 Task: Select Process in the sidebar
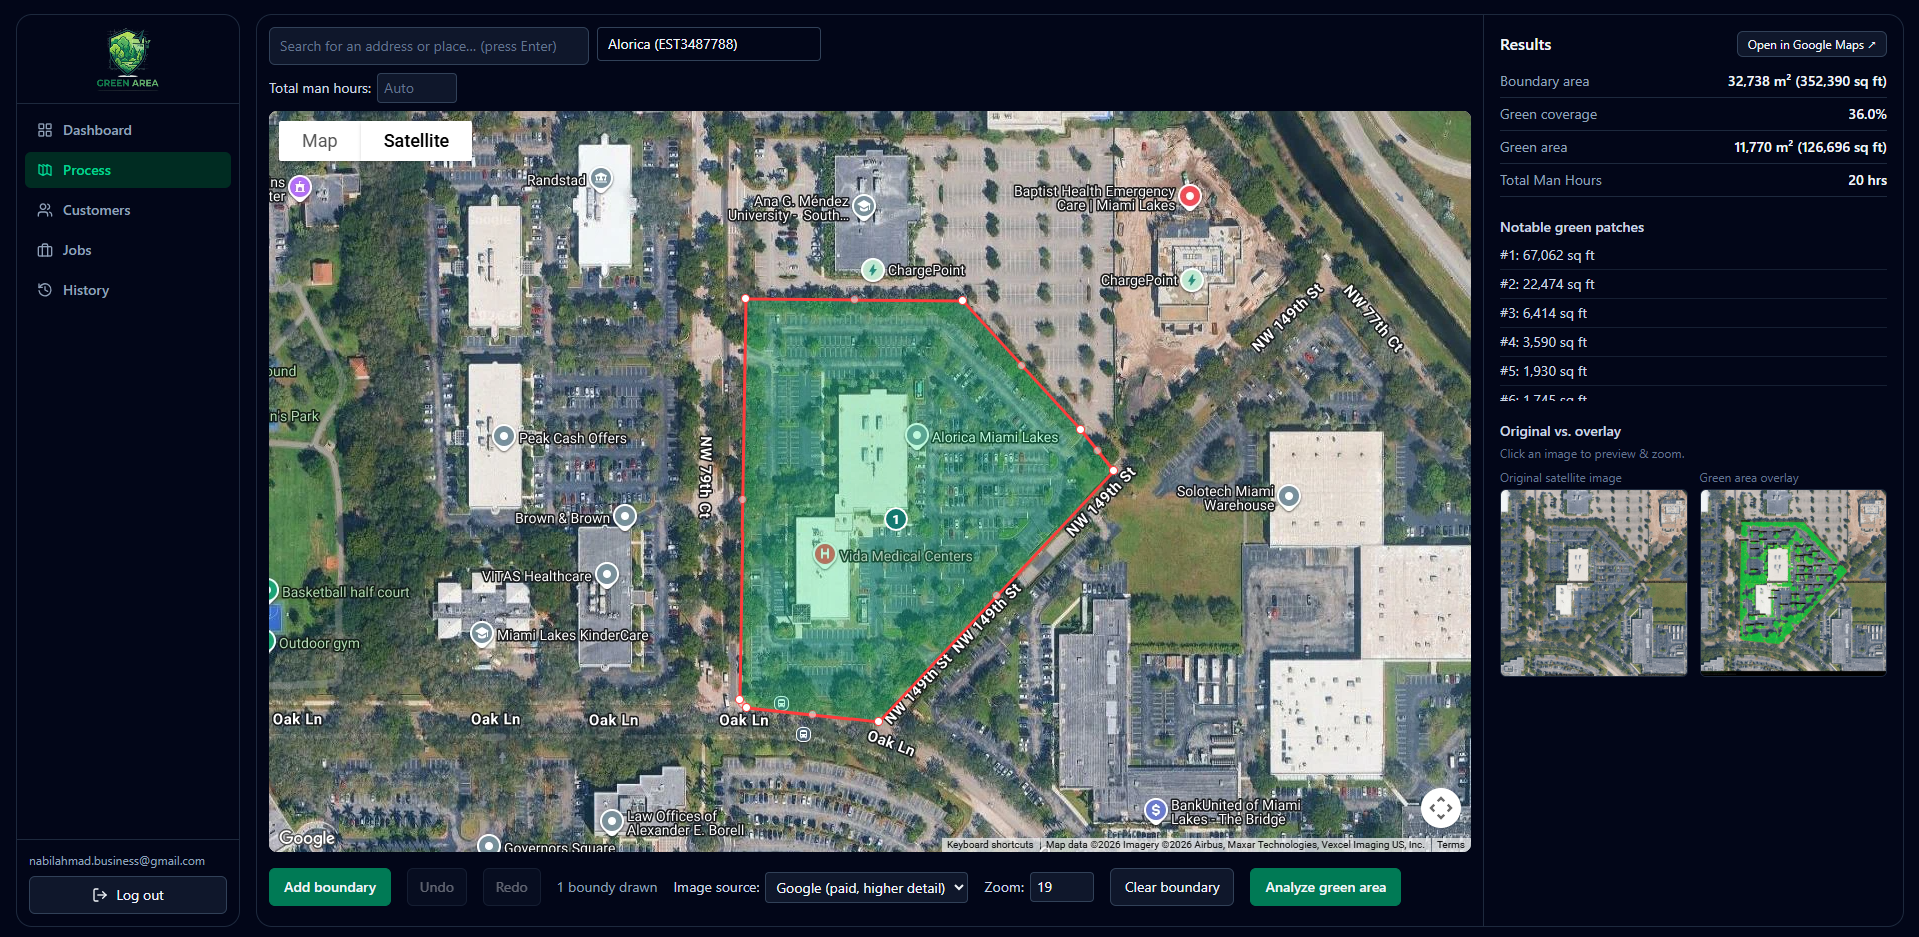[x=128, y=170]
